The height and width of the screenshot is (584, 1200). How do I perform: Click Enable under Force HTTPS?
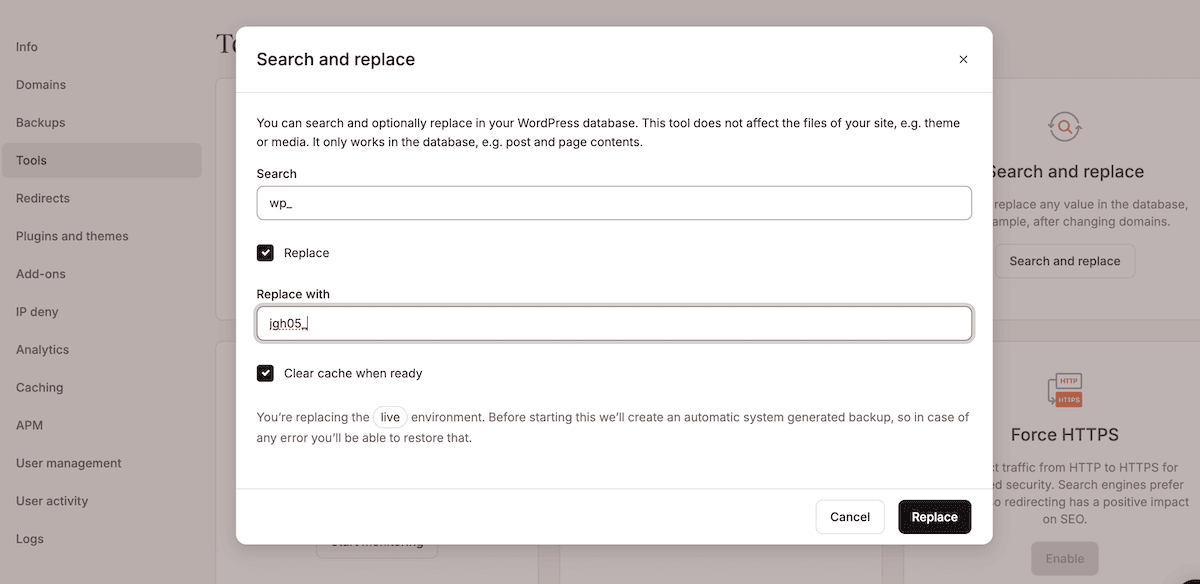(x=1065, y=559)
